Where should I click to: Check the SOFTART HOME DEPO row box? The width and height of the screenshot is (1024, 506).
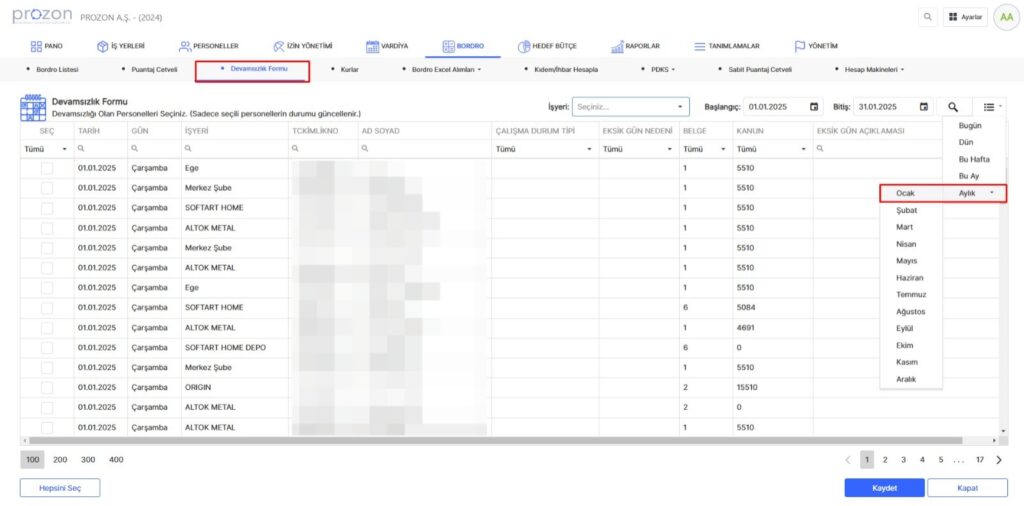[47, 347]
